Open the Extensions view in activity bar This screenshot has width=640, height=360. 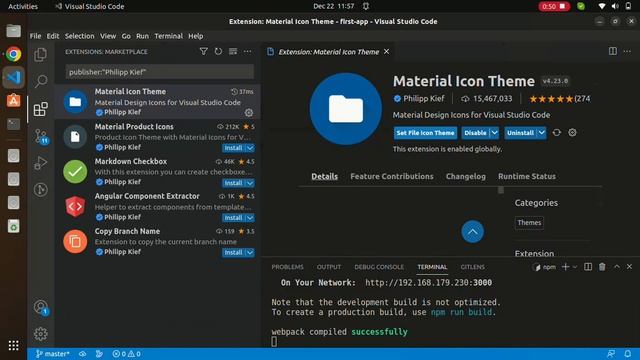coord(40,109)
